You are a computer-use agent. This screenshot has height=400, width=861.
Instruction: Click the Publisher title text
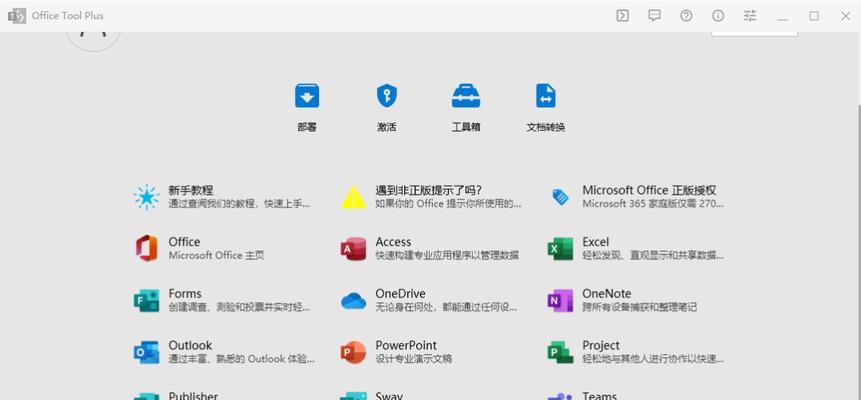(x=193, y=396)
